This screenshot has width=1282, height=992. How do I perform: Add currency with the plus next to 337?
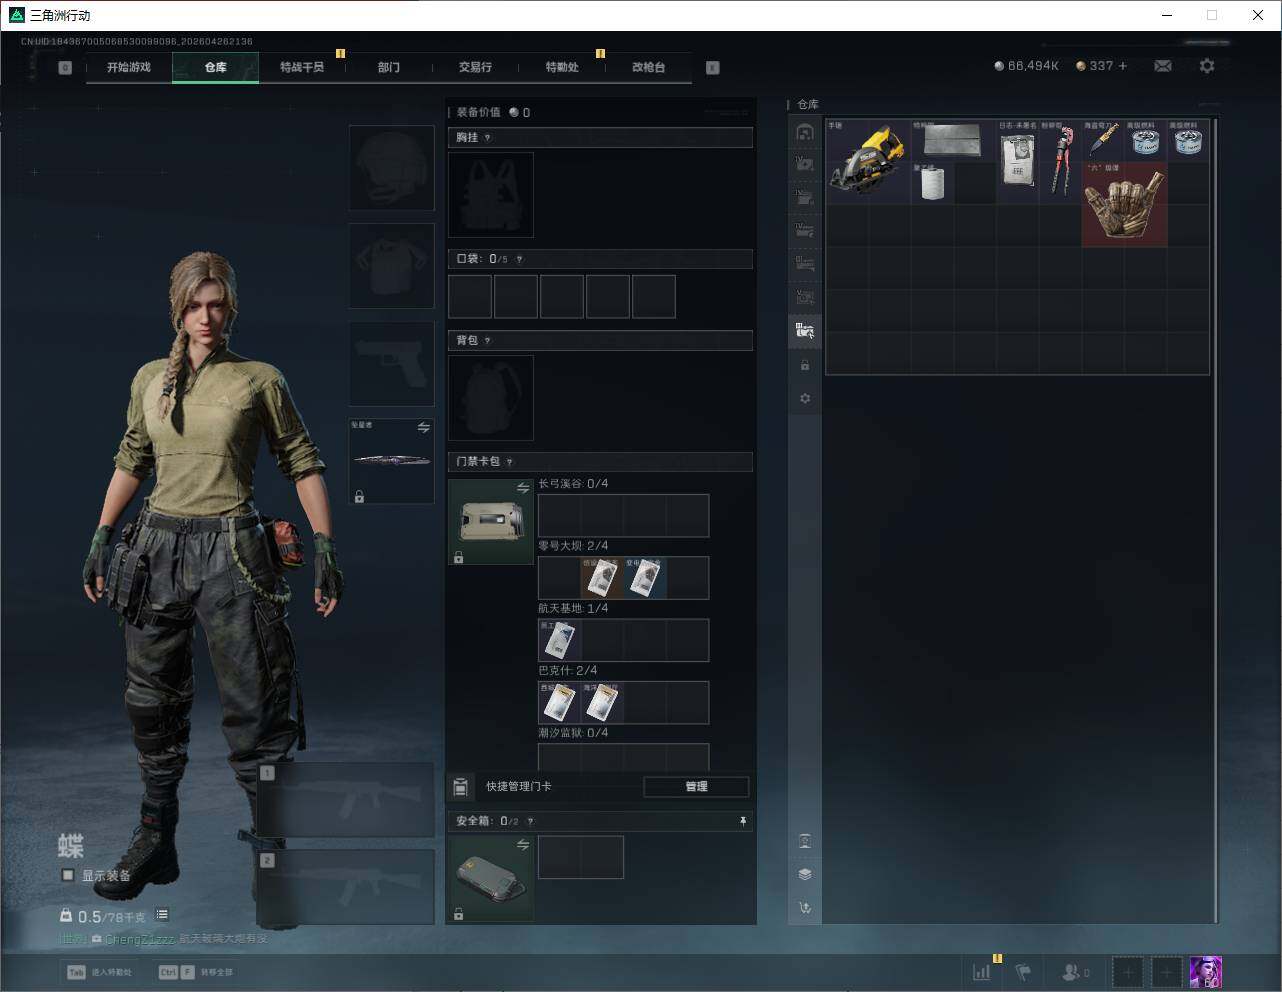coord(1123,66)
